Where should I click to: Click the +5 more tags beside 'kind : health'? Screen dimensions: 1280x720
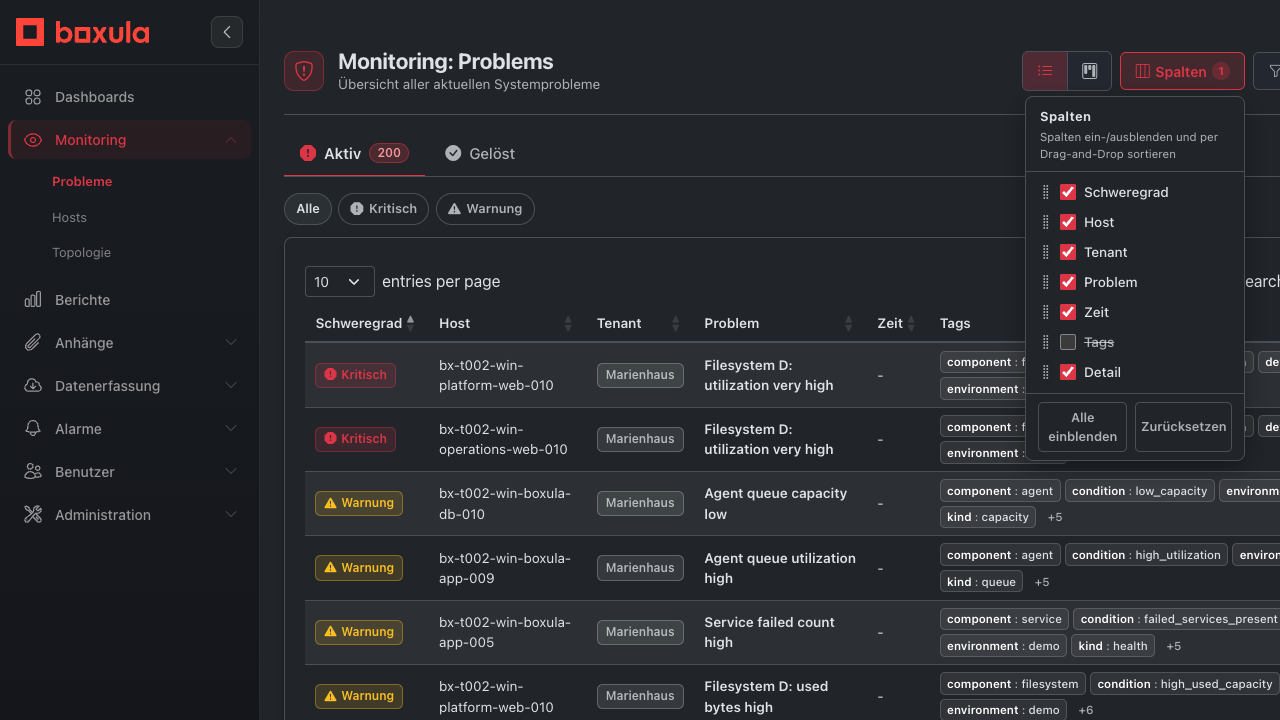[x=1173, y=646]
